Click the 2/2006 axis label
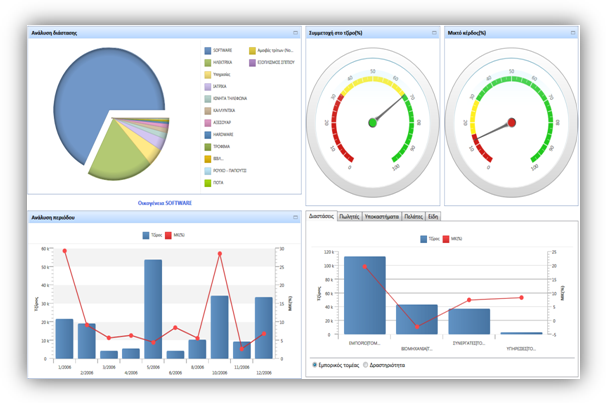 pyautogui.click(x=87, y=373)
